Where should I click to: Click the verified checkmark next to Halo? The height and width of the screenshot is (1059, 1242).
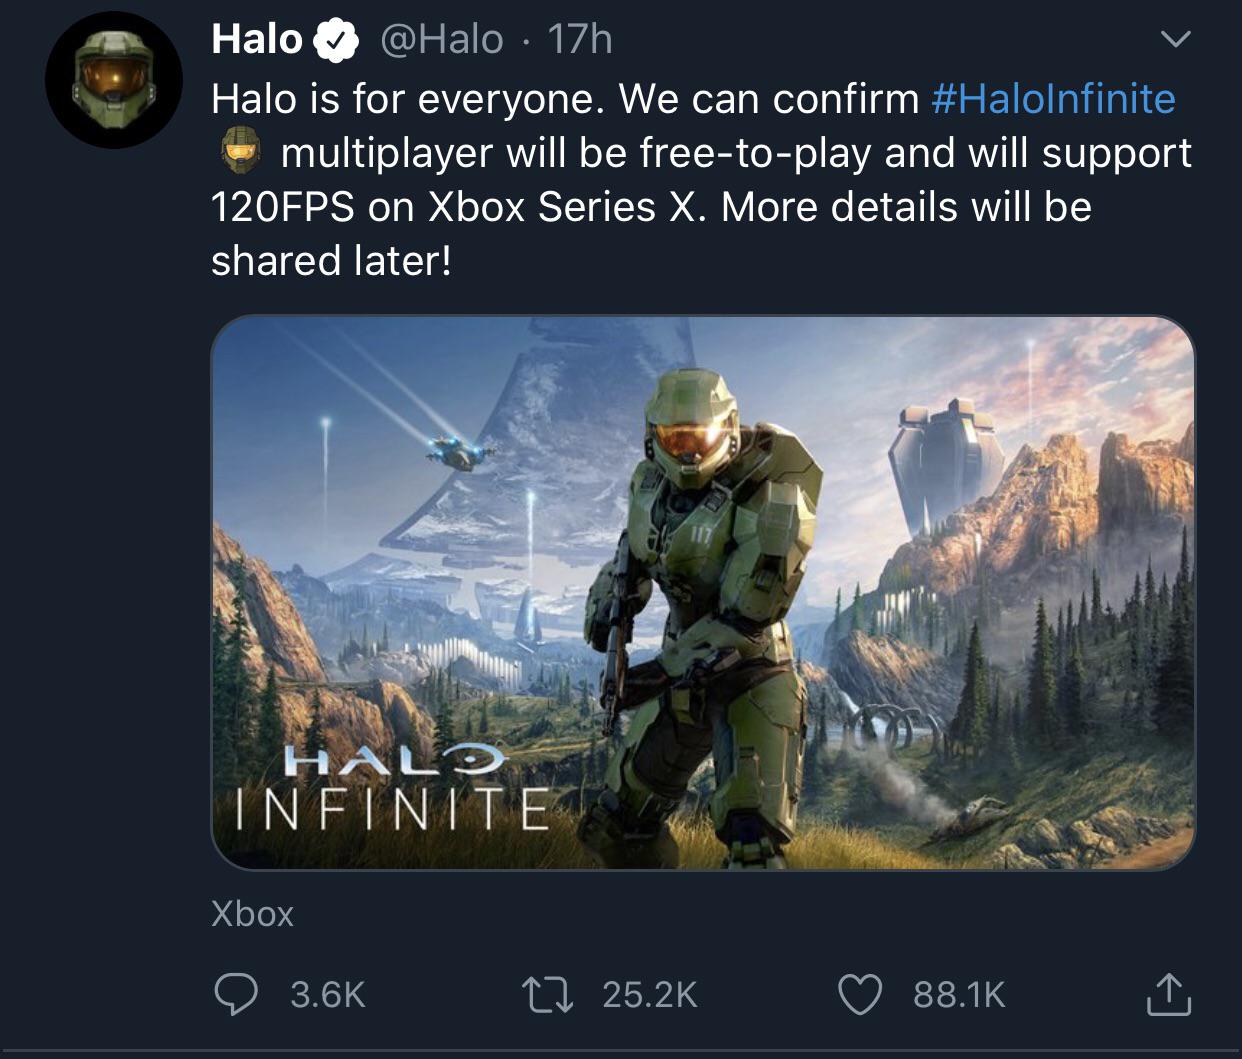pos(336,39)
